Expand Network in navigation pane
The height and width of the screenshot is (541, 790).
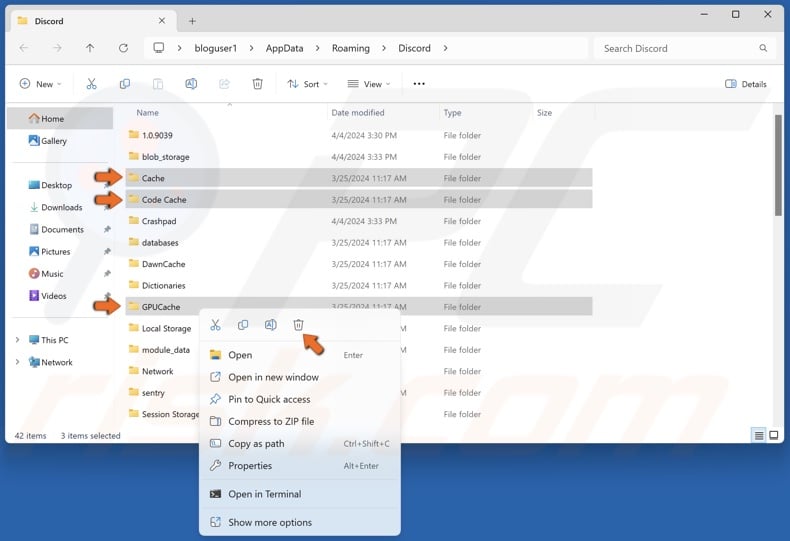pyautogui.click(x=18, y=362)
